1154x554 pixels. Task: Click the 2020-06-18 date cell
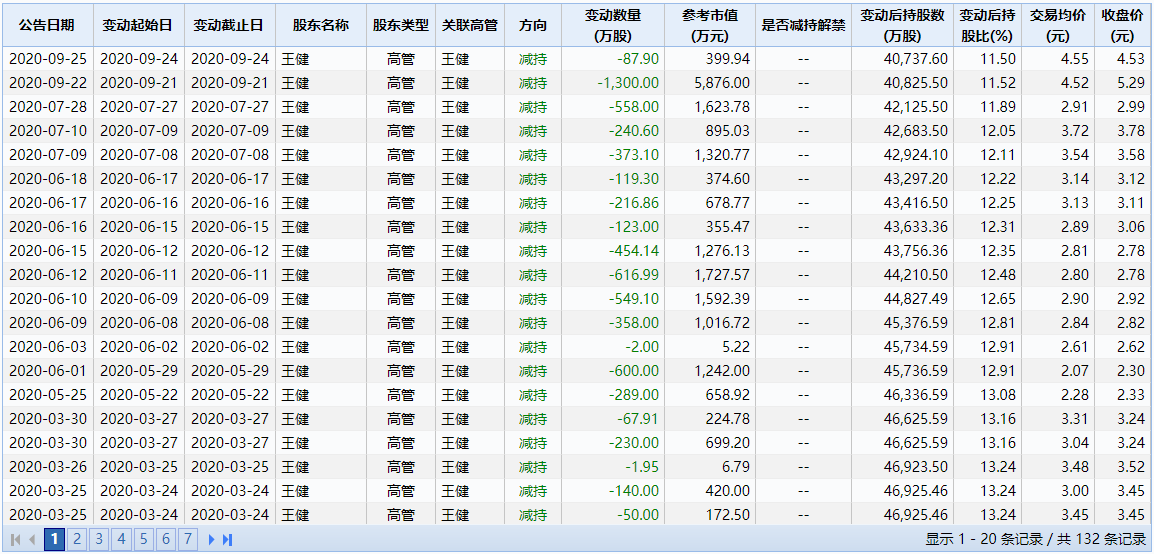(x=47, y=179)
